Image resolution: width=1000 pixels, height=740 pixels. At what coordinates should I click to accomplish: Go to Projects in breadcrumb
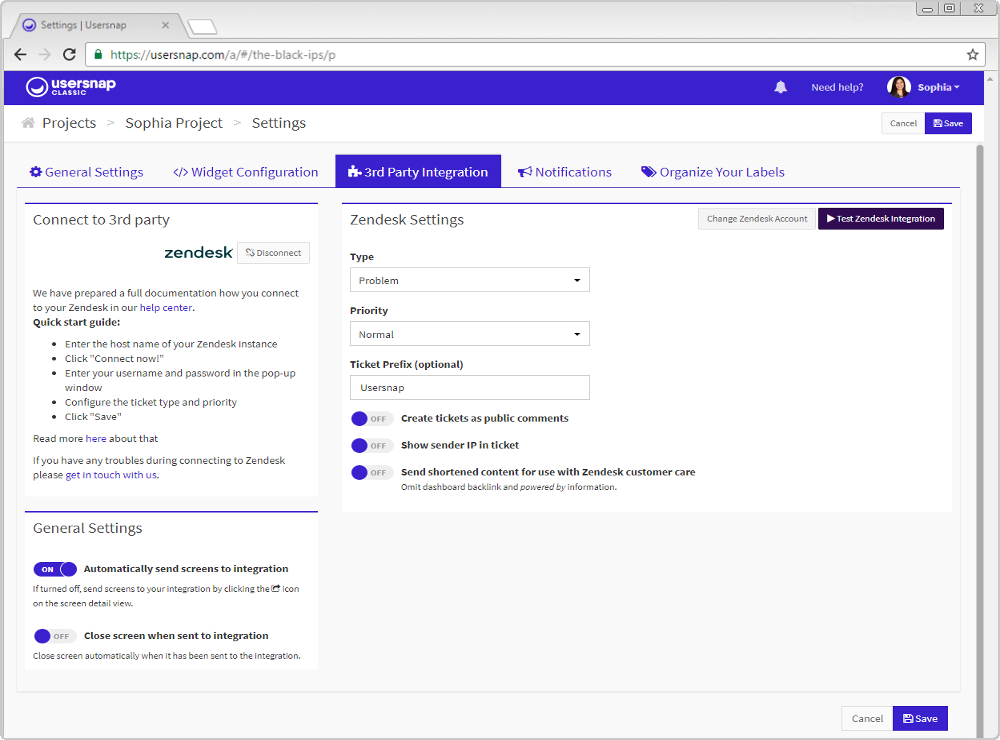(69, 122)
